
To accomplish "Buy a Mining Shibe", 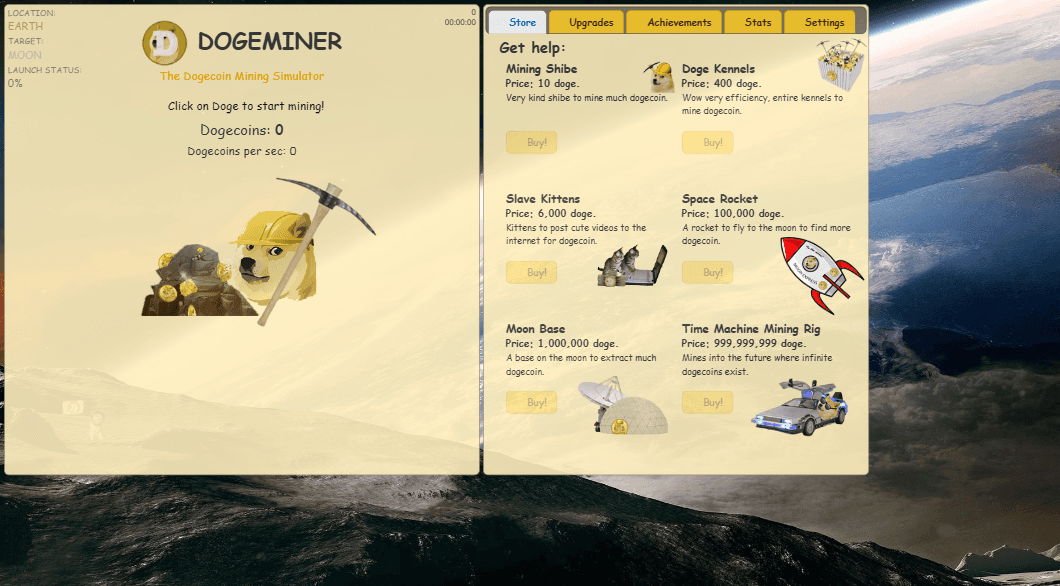I will pyautogui.click(x=531, y=143).
